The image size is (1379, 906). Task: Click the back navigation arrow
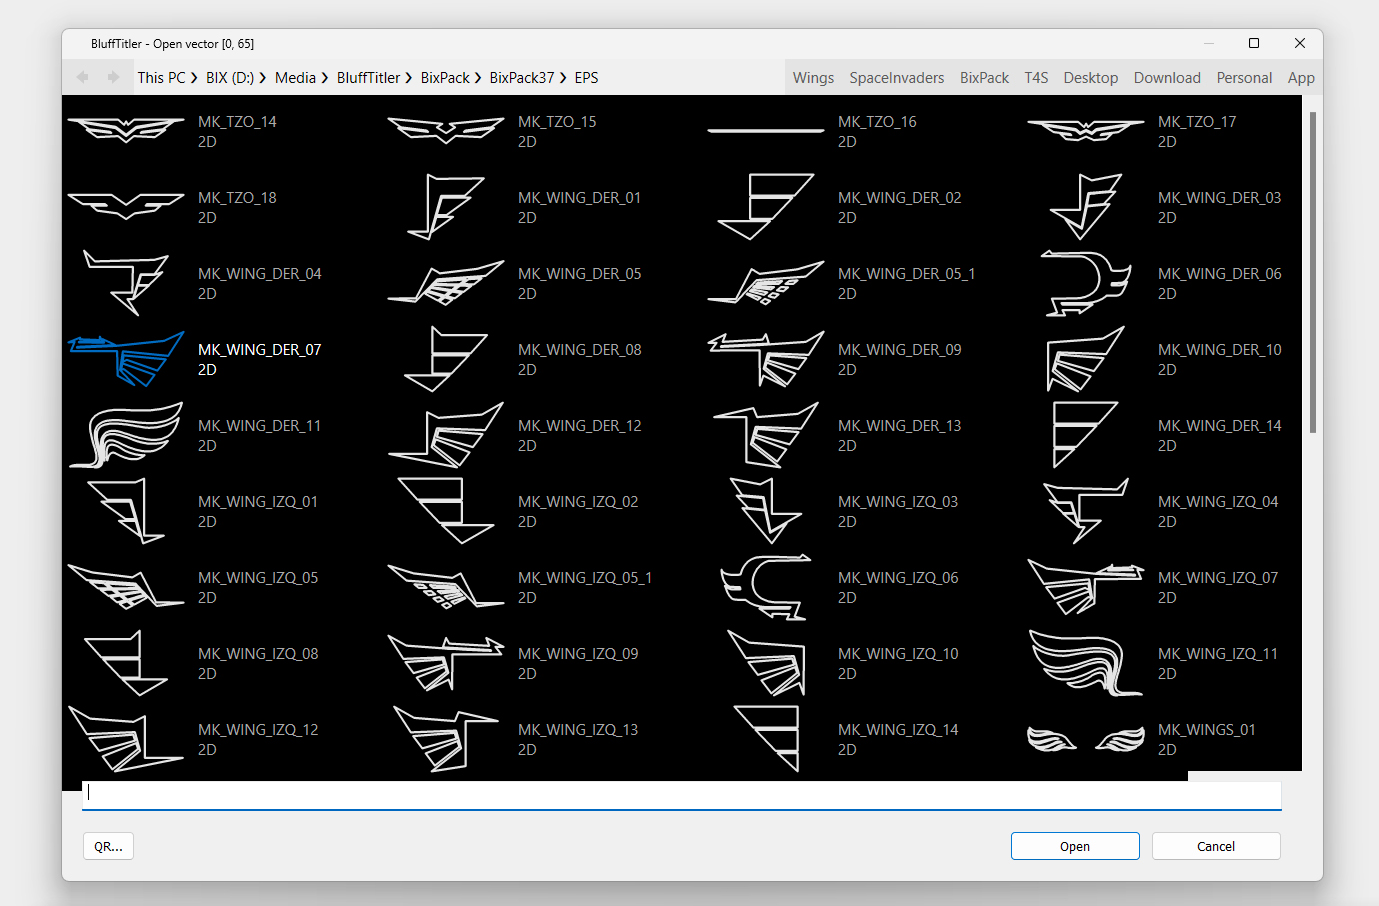point(83,77)
